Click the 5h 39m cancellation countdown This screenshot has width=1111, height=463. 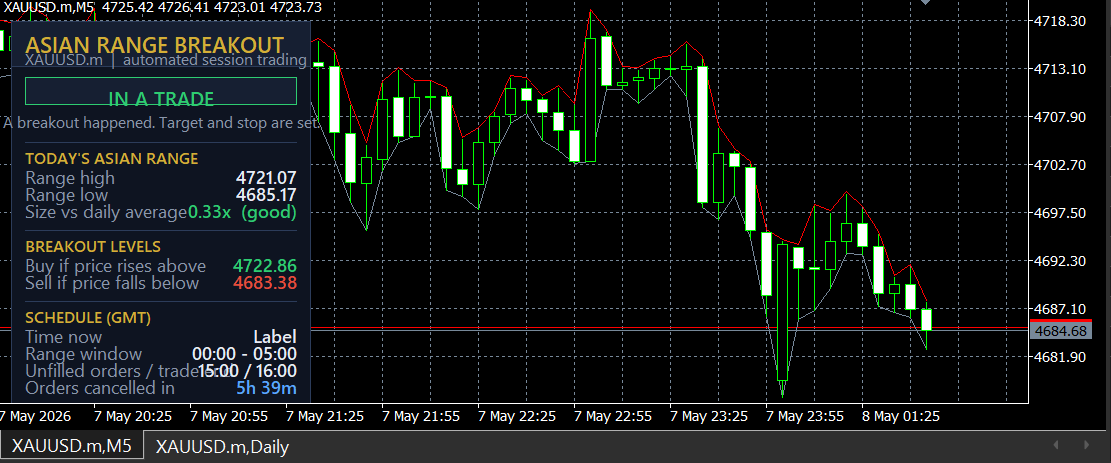point(266,388)
